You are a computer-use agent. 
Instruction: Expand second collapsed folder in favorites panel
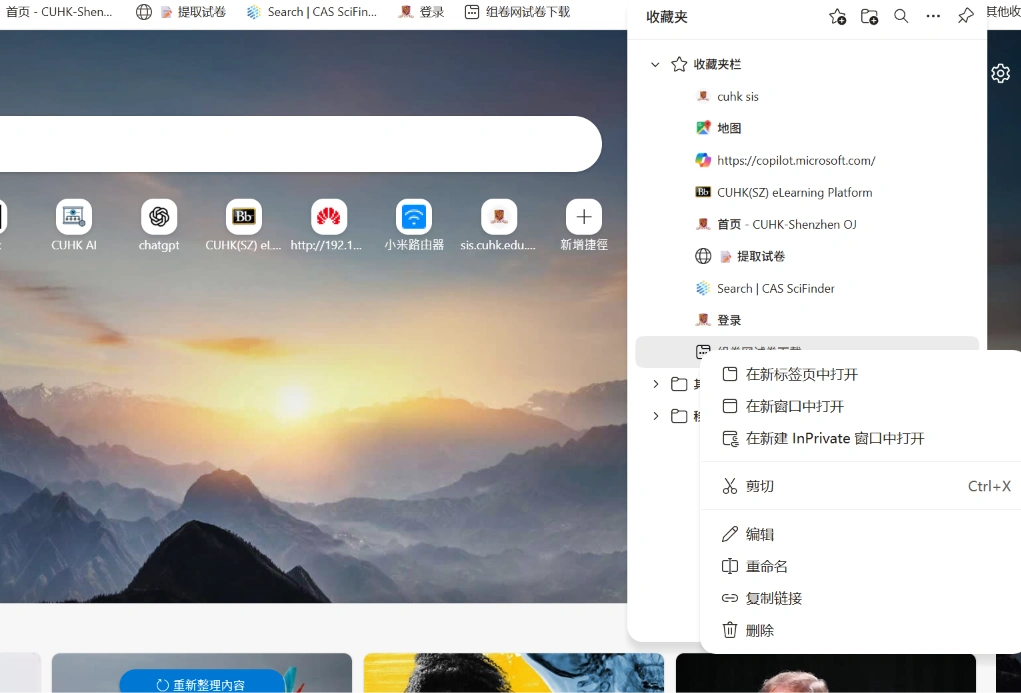(656, 416)
